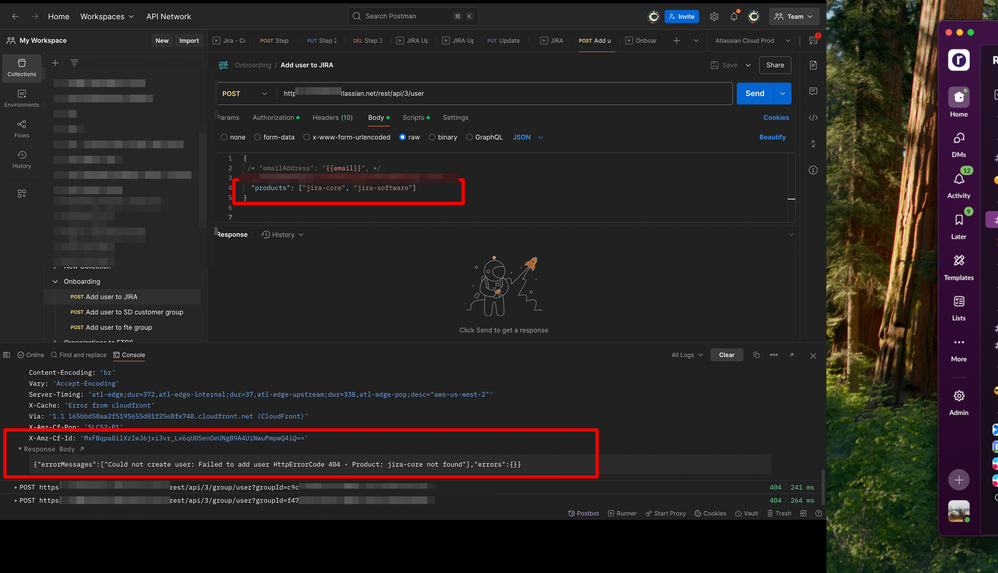This screenshot has width=998, height=573.
Task: Click the request URL input field
Action: point(506,94)
